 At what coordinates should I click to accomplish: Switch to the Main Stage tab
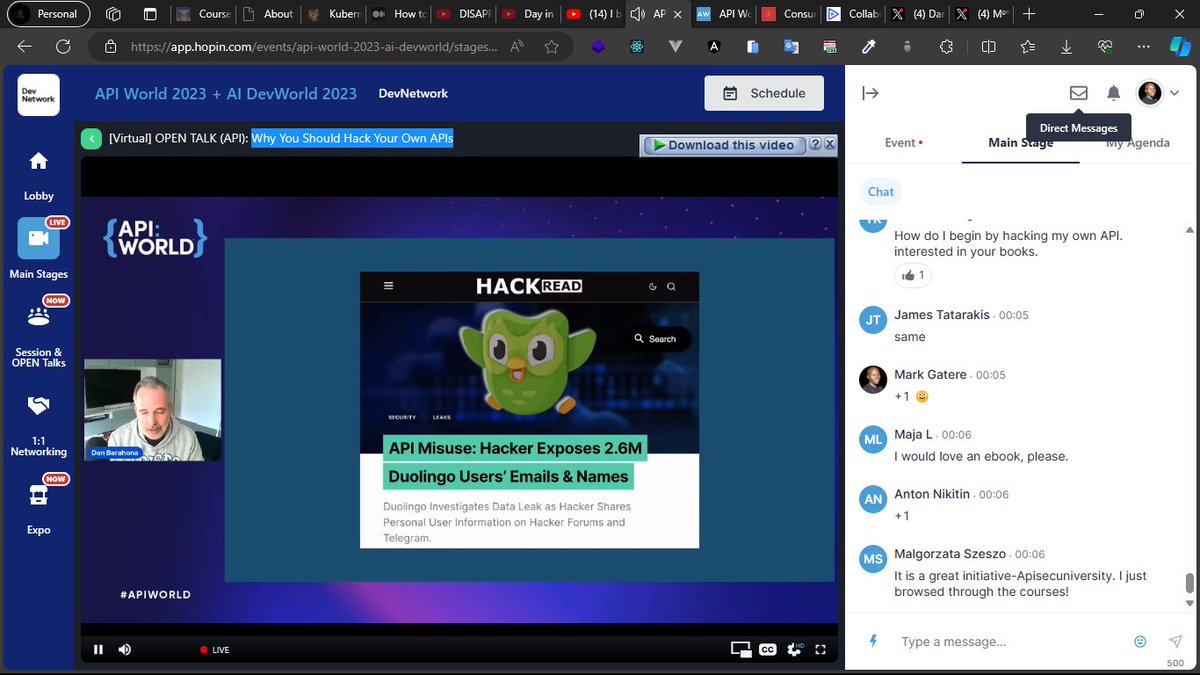(1020, 143)
